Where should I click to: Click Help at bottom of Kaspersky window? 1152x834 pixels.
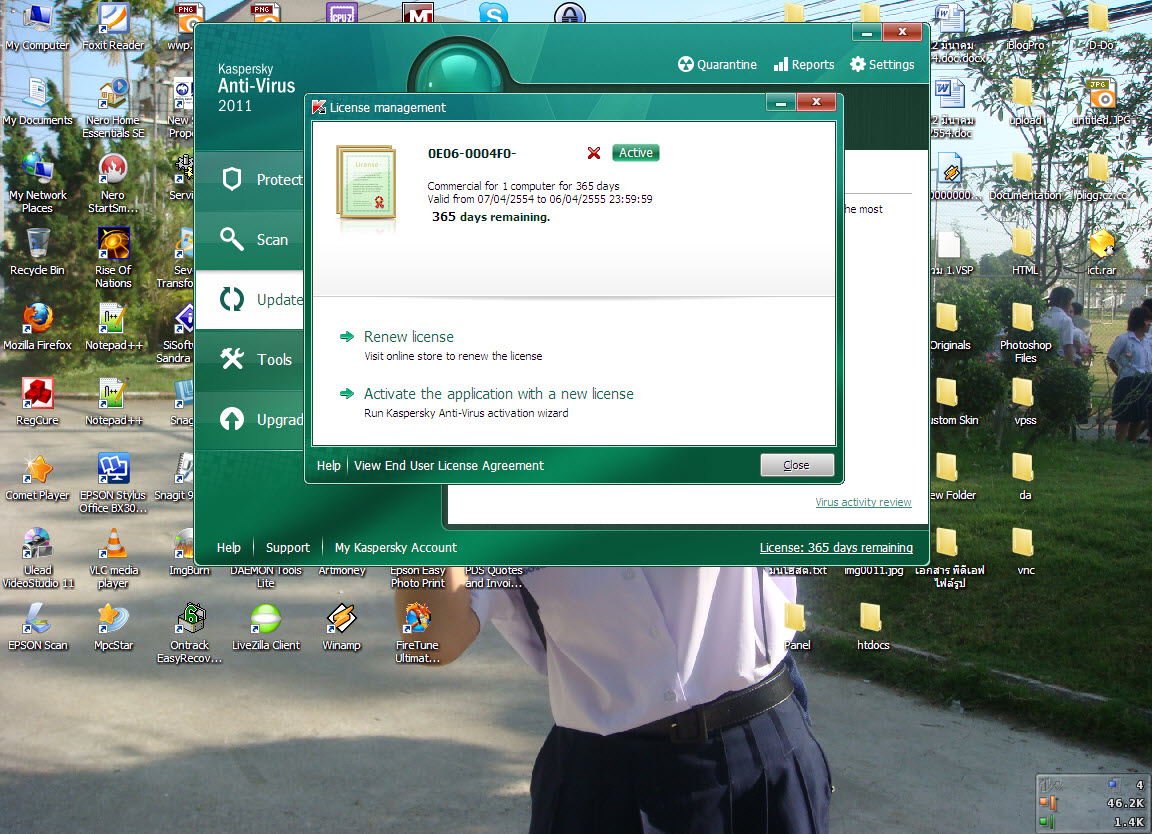coord(228,547)
